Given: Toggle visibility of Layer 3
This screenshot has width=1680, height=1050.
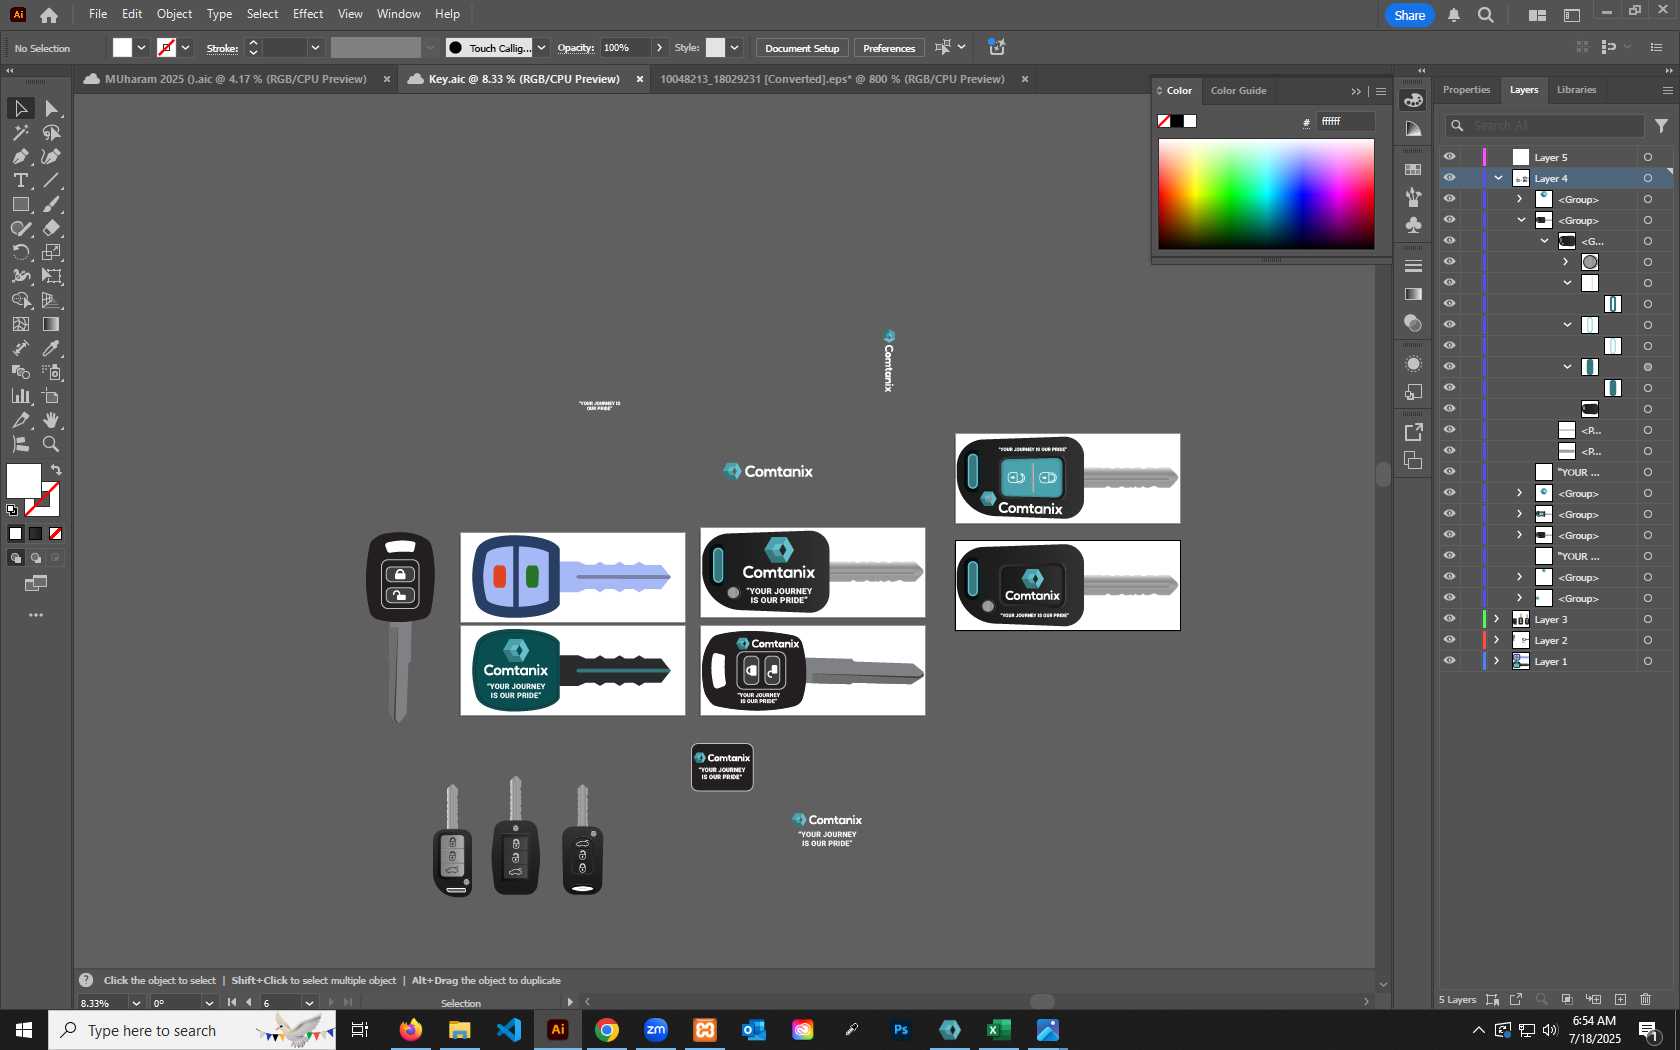Looking at the screenshot, I should pyautogui.click(x=1449, y=619).
